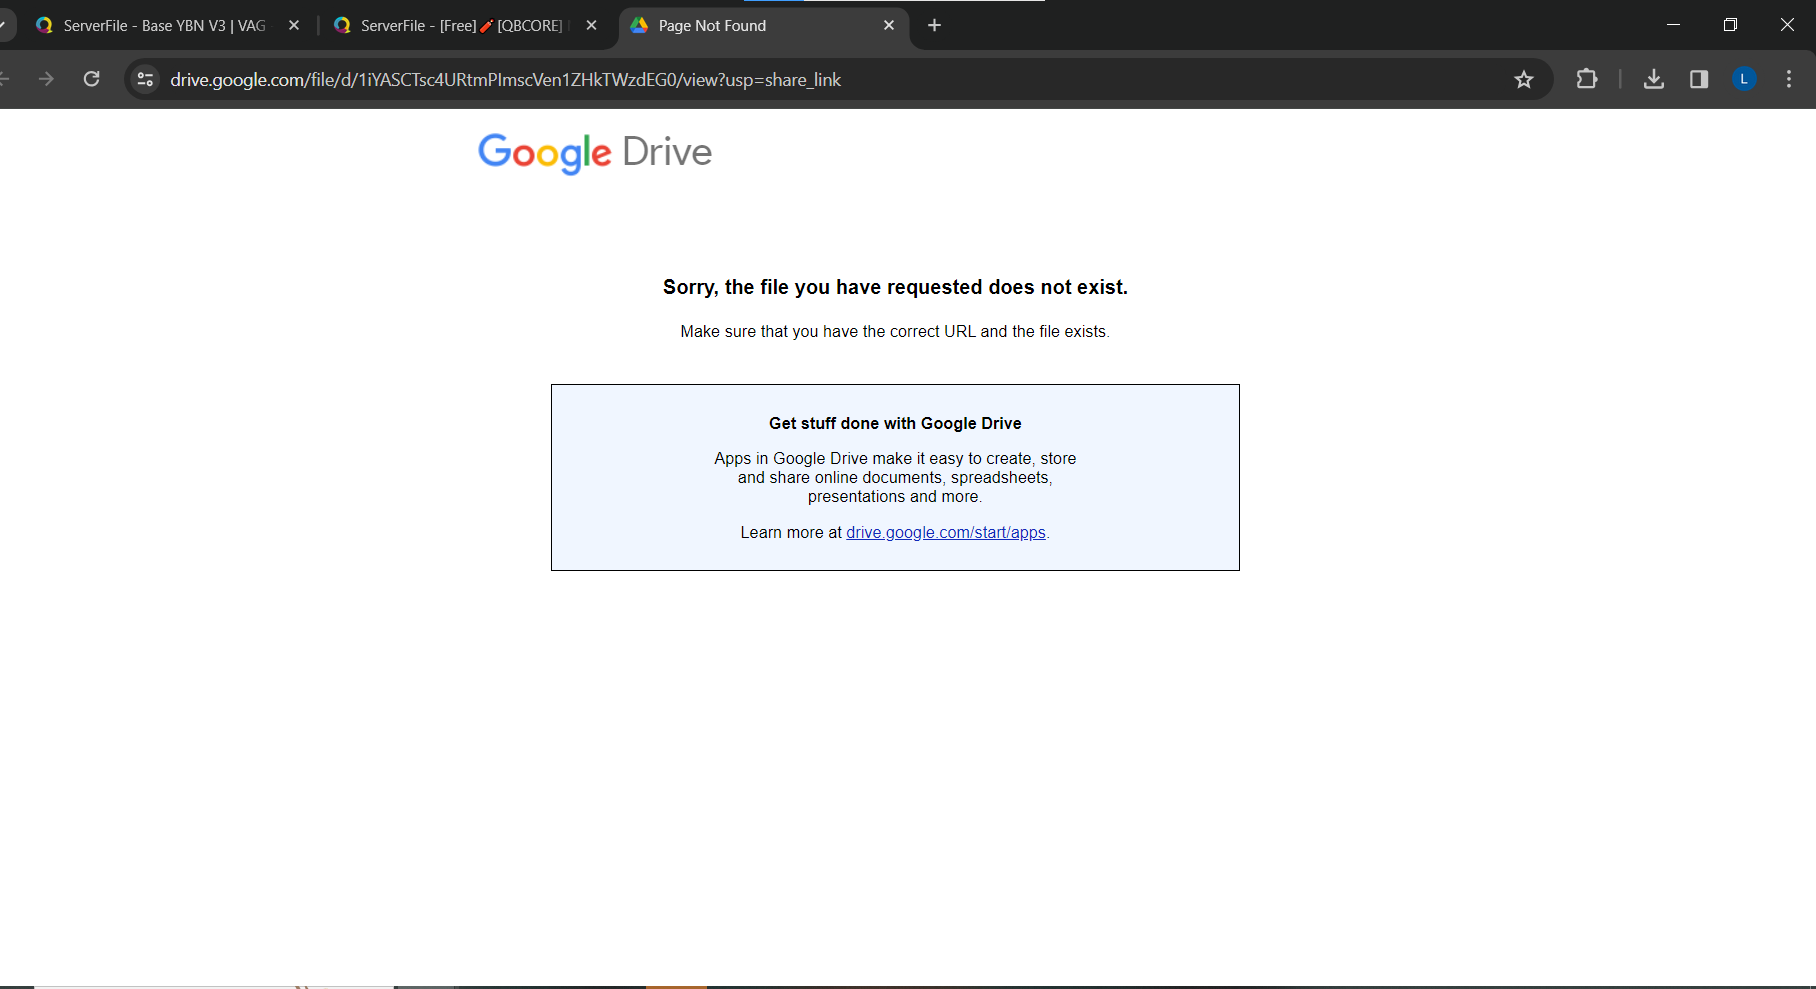Viewport: 1816px width, 989px height.
Task: Switch to 'ServerFile - Base YBN V3' tab
Action: [x=165, y=26]
